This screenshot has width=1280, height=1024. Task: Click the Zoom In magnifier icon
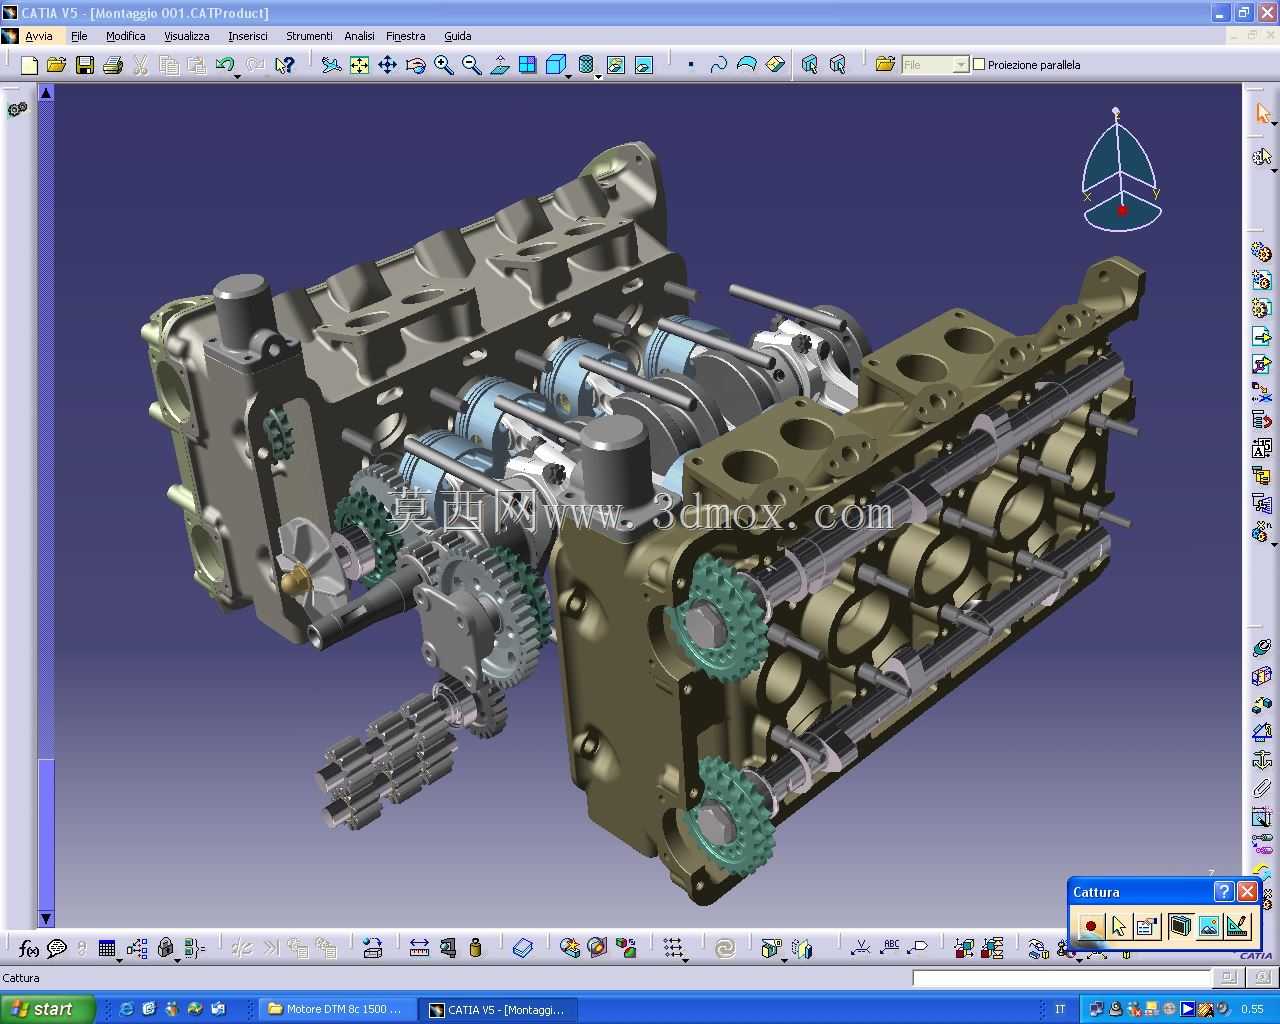443,65
